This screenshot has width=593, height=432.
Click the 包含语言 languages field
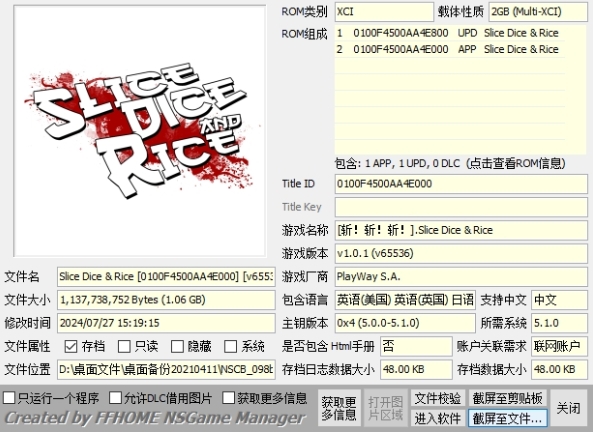(405, 300)
